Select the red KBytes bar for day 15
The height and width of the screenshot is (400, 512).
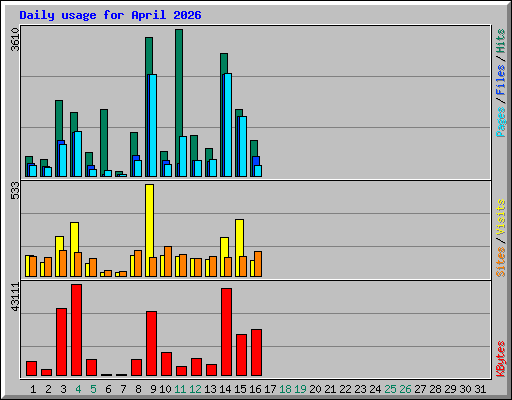[242, 355]
